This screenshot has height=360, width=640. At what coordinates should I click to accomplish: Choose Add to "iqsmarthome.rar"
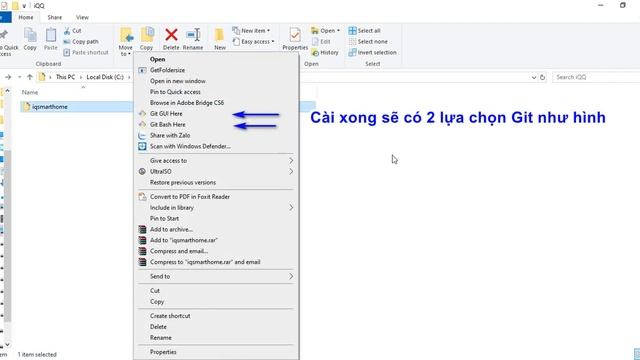217,240
